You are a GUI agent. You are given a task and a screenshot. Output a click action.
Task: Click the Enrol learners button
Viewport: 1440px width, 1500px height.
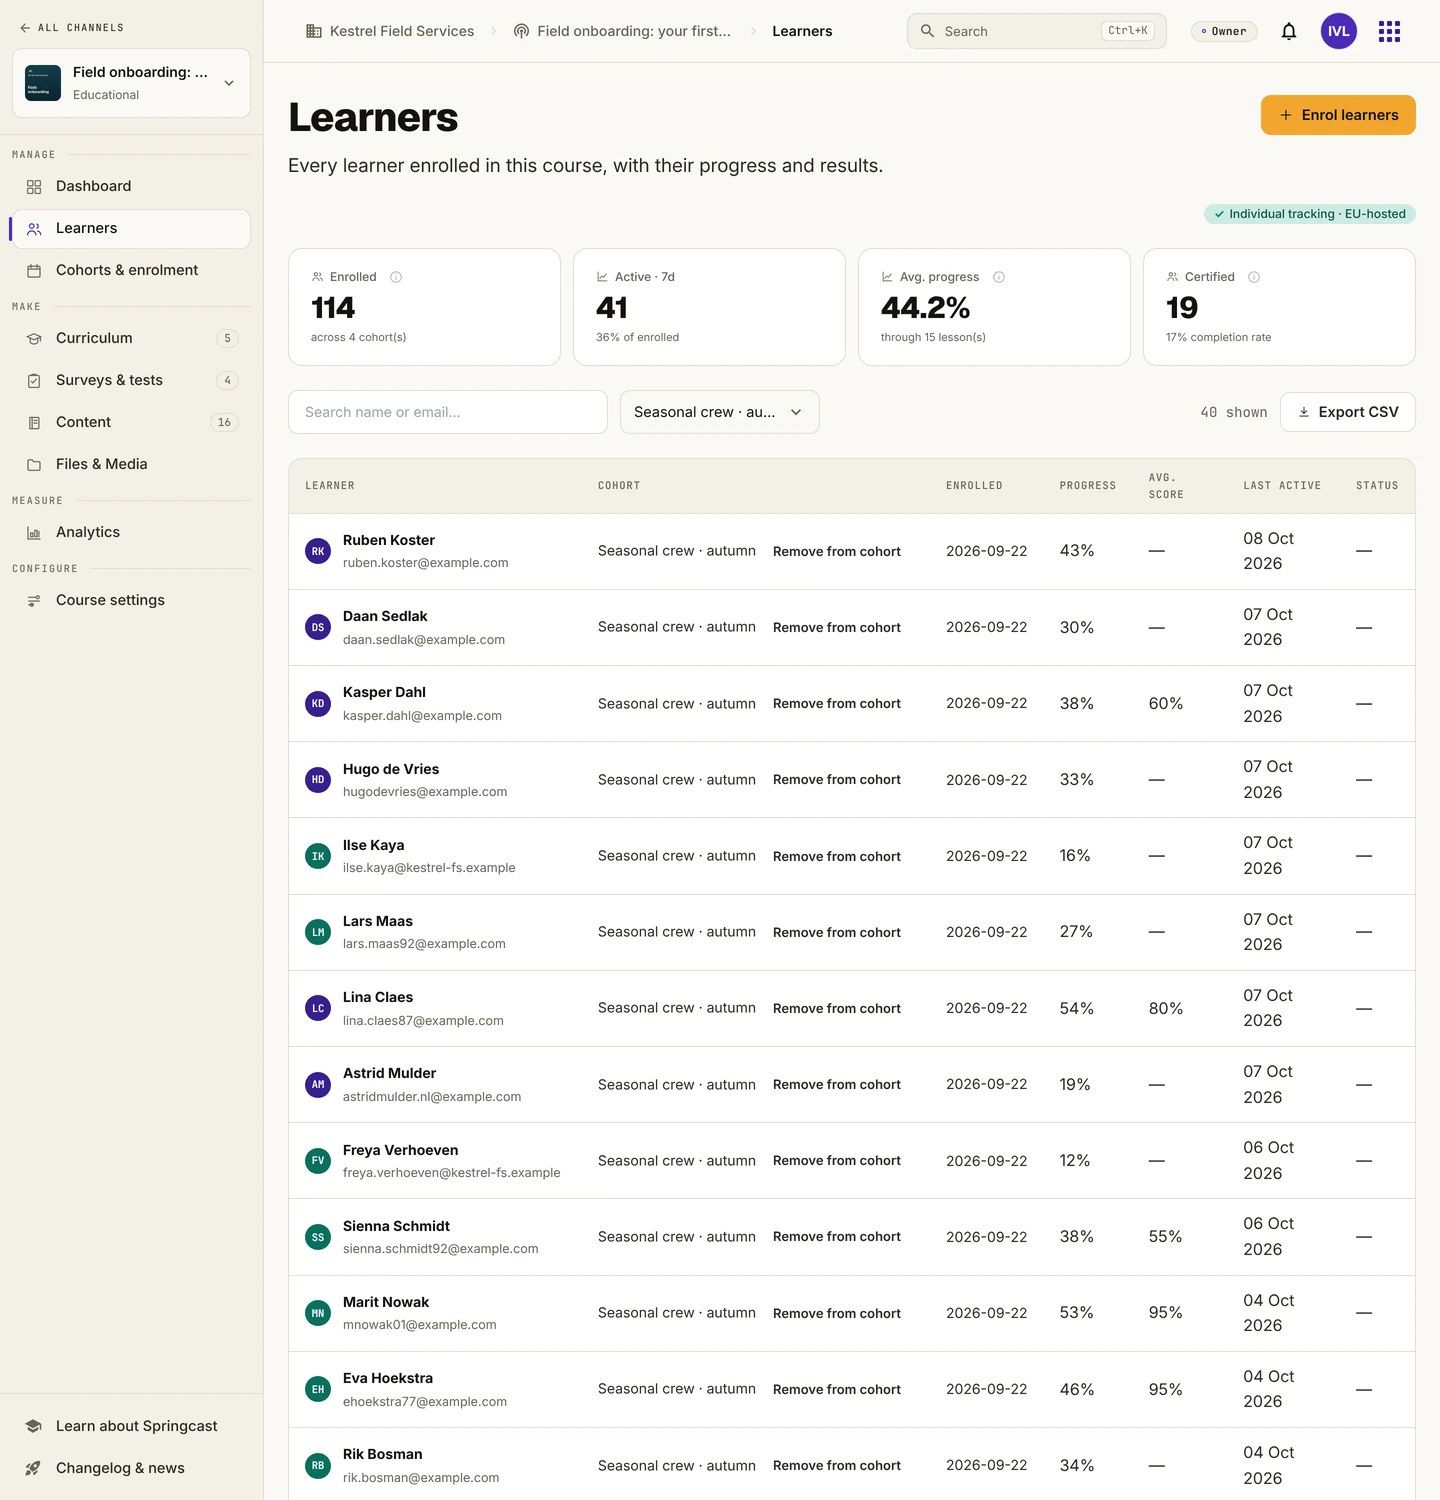(1338, 115)
